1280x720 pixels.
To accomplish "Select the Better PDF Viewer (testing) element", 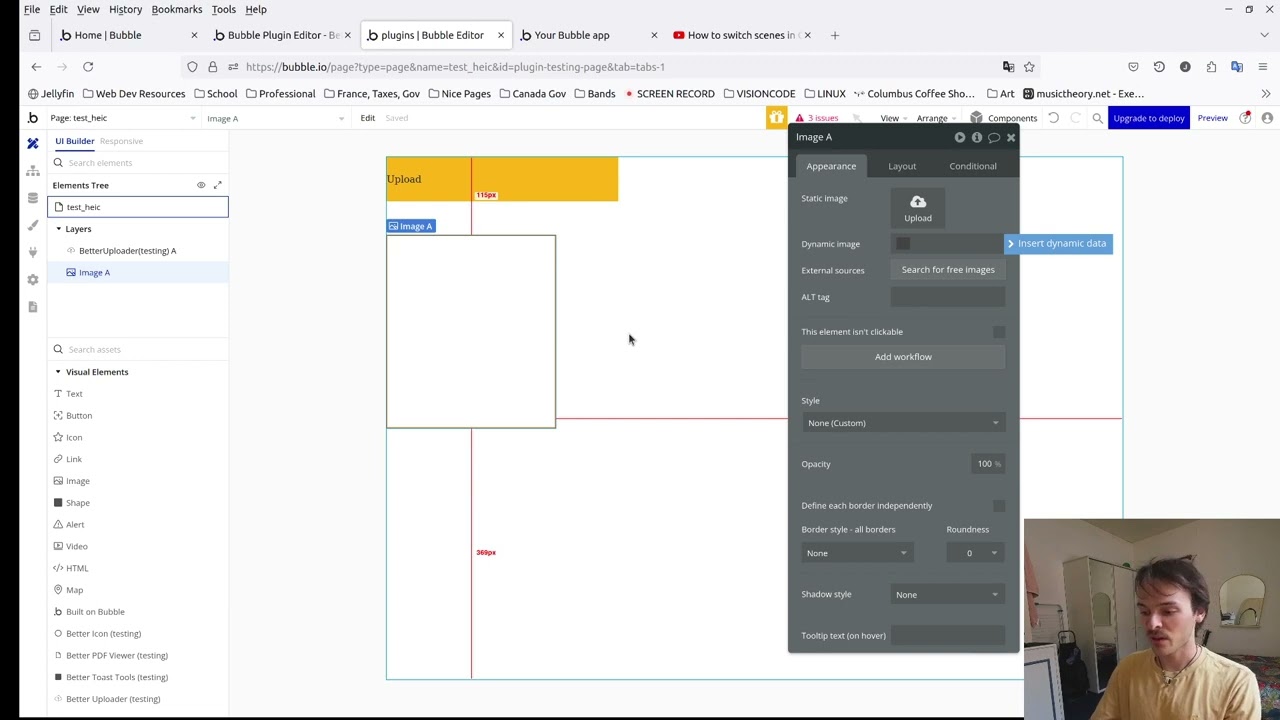I will pyautogui.click(x=117, y=656).
